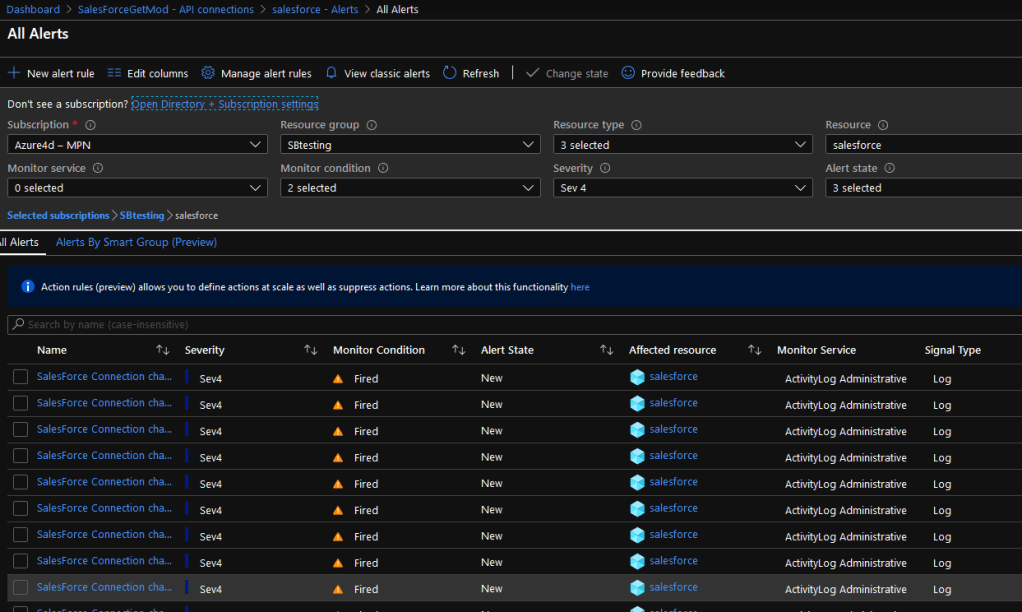The height and width of the screenshot is (612, 1022).
Task: Select the first alert row checkbox
Action: (20, 377)
